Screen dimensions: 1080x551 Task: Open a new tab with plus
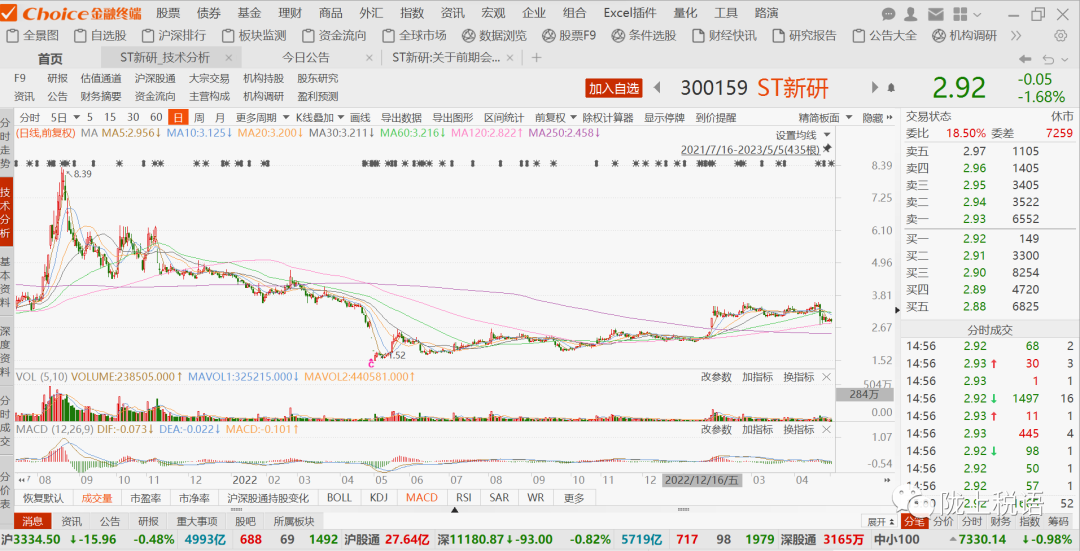(x=537, y=58)
